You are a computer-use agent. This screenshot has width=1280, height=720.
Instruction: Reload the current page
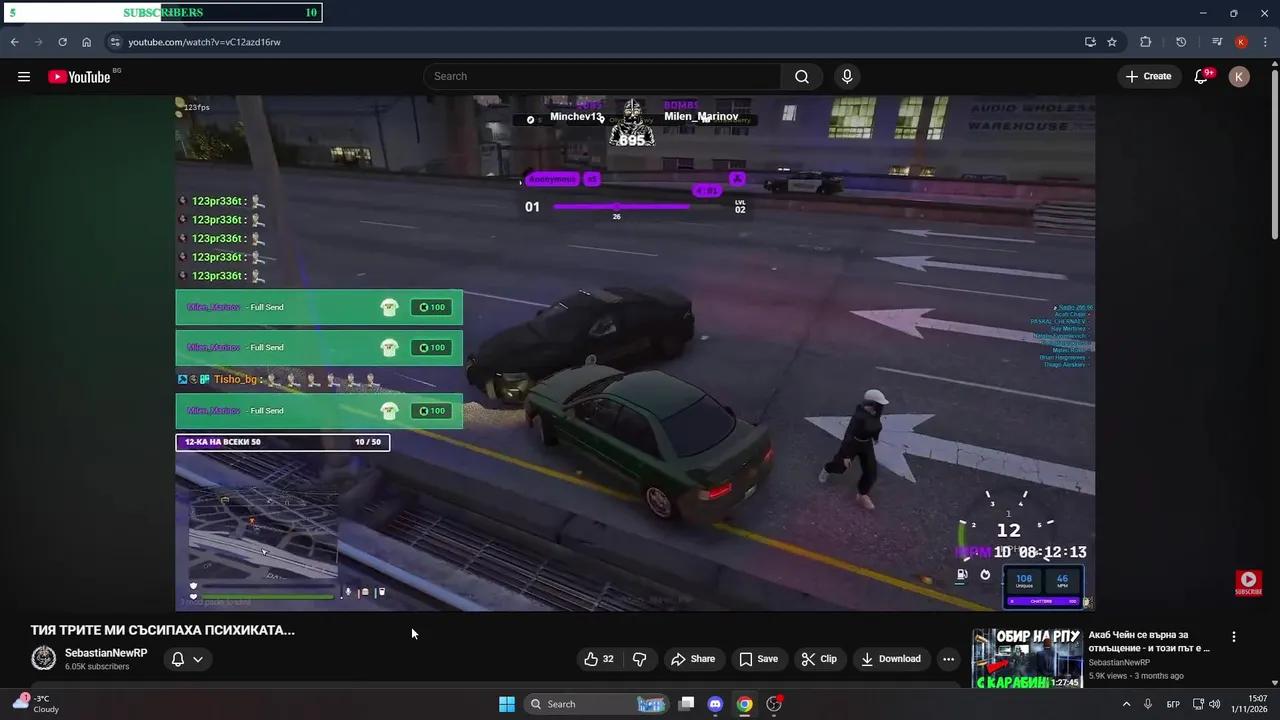tap(62, 42)
